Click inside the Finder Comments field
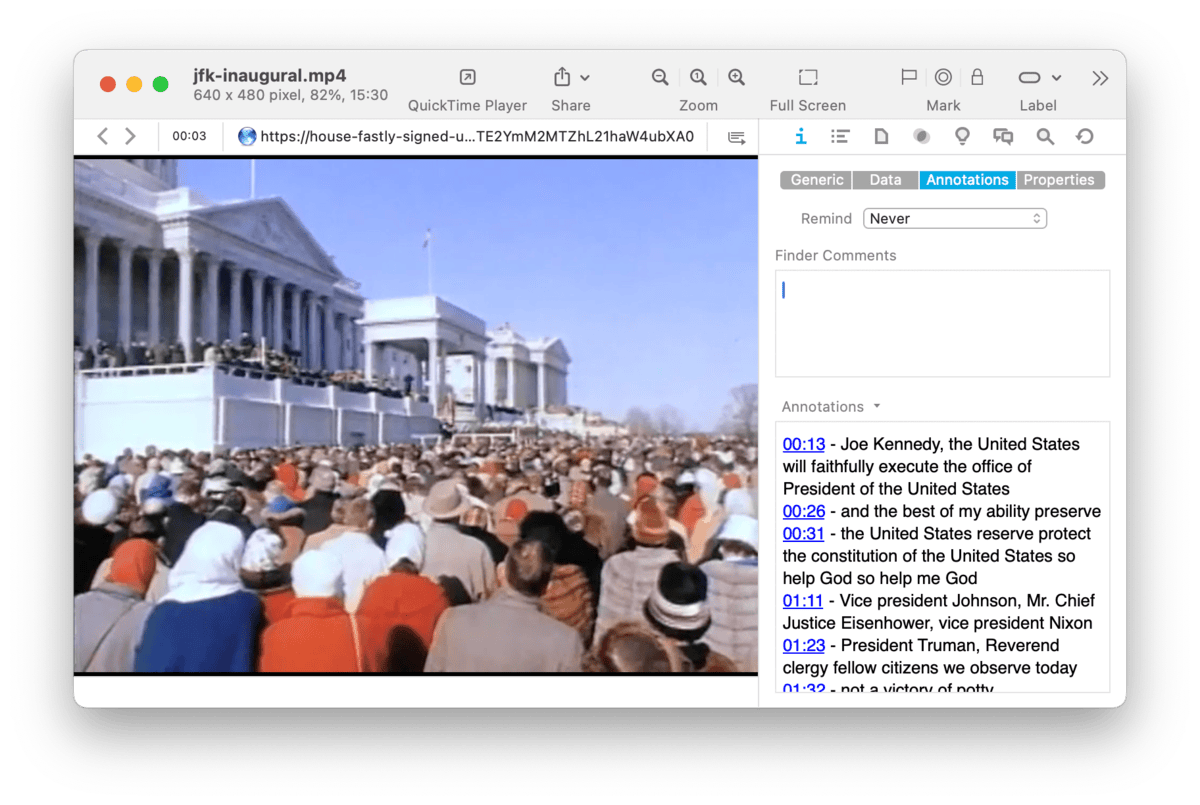This screenshot has height=805, width=1200. 942,323
